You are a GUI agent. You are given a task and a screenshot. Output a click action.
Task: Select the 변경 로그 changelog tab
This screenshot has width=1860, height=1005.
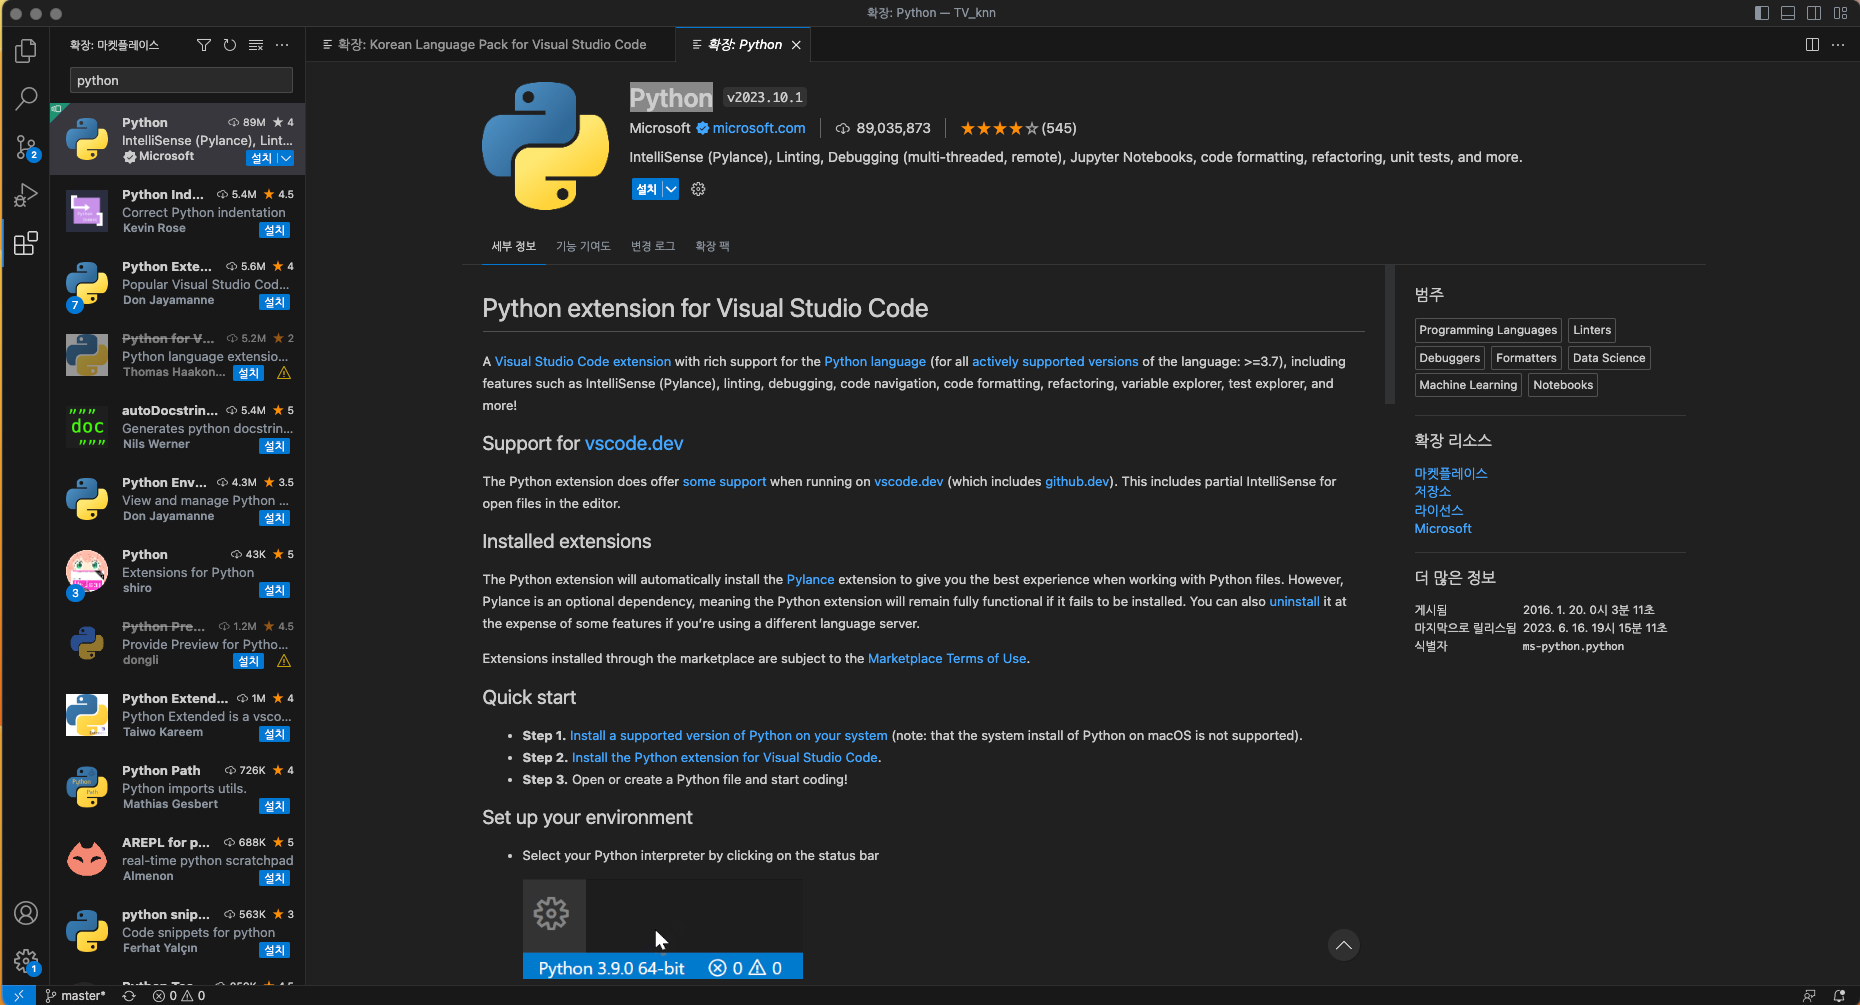653,246
